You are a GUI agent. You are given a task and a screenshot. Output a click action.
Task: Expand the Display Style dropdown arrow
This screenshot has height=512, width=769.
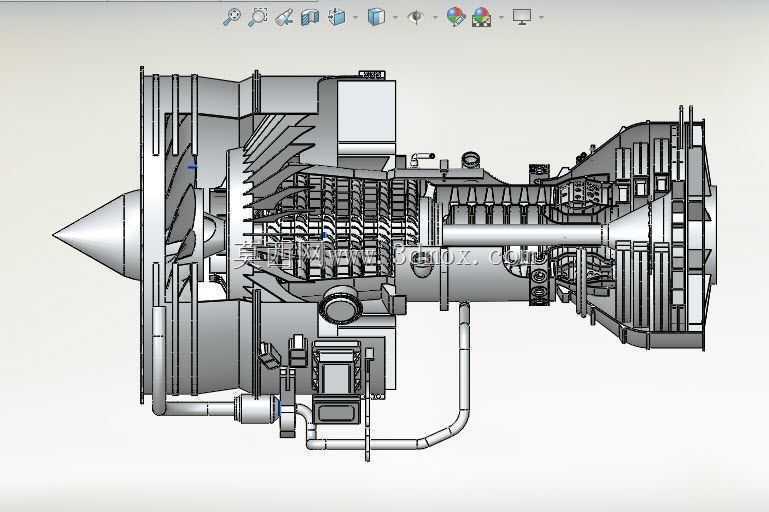pos(395,18)
